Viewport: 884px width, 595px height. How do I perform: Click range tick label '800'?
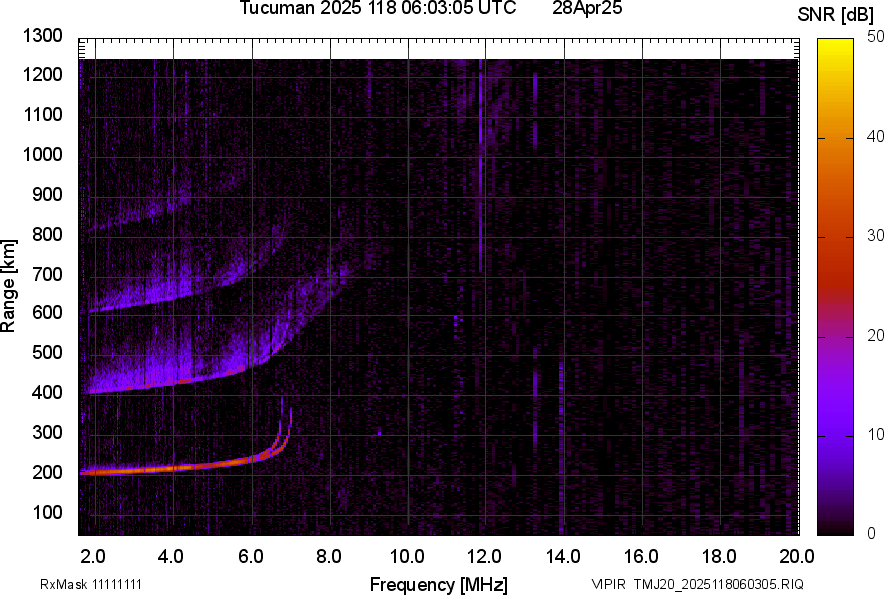click(x=47, y=234)
